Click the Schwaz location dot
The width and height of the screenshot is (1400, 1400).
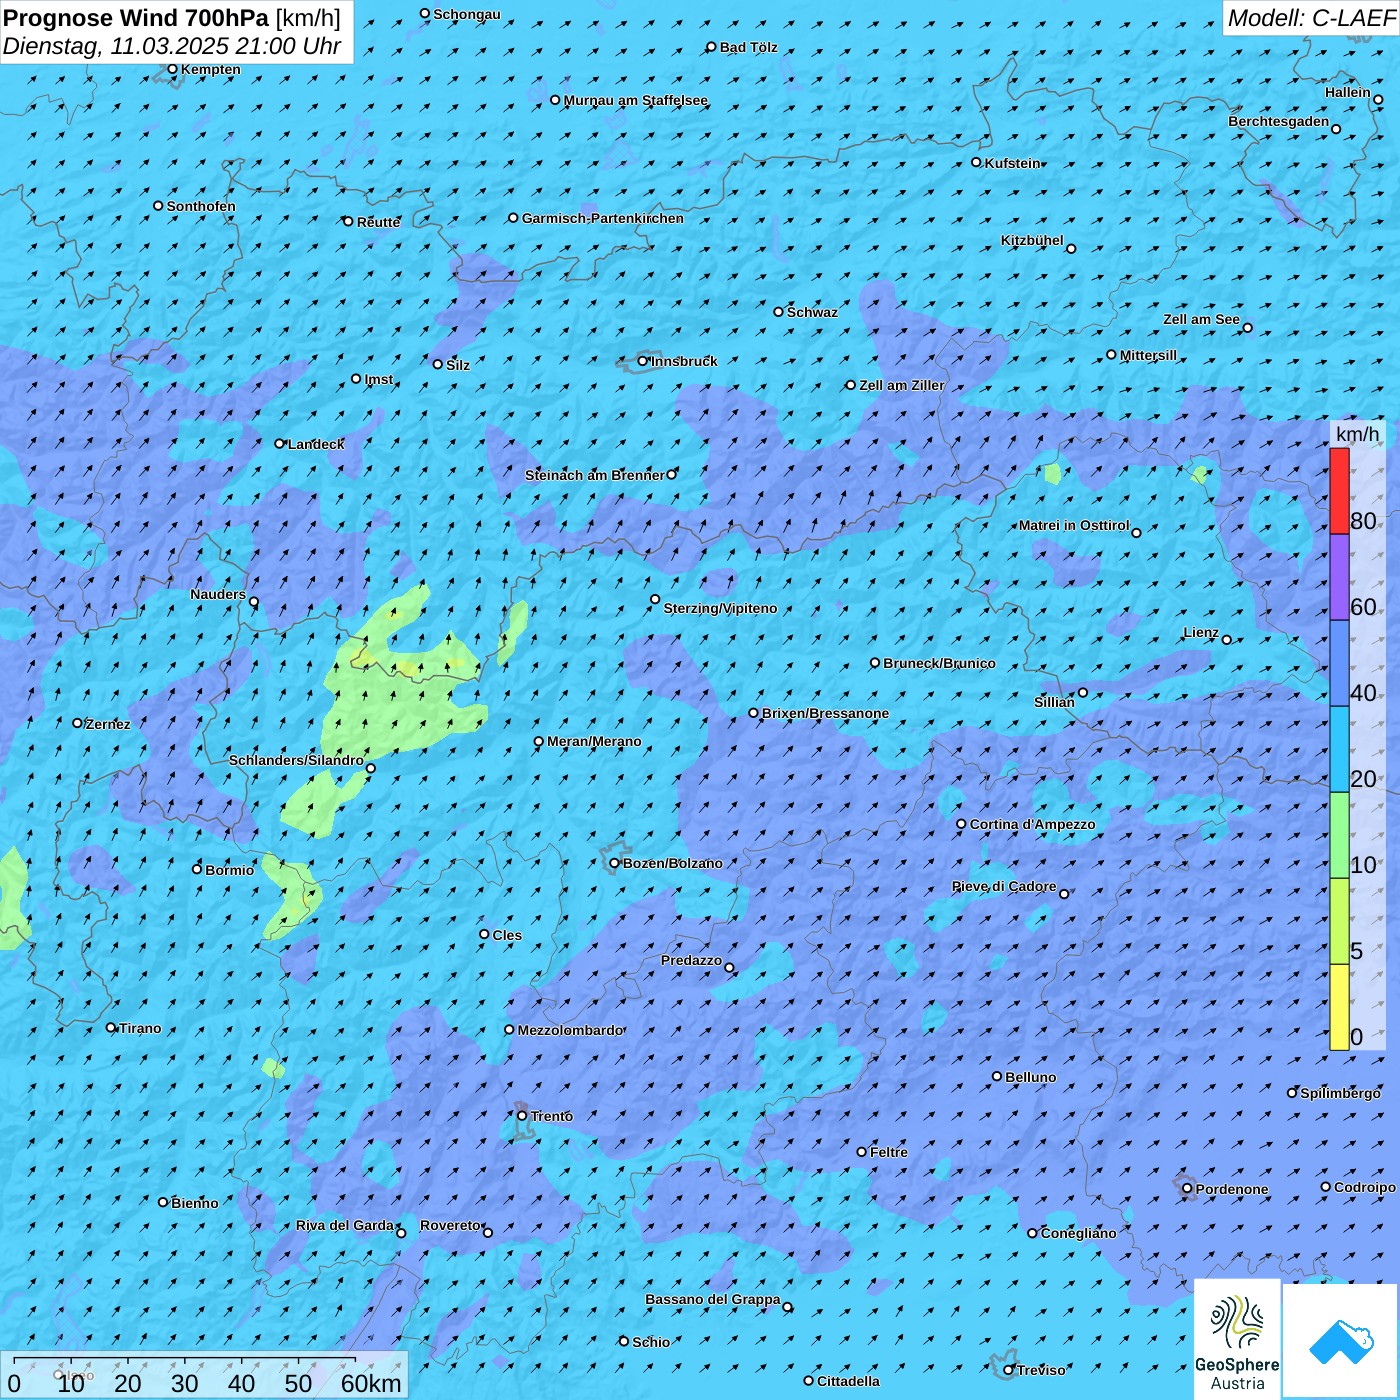(x=779, y=312)
